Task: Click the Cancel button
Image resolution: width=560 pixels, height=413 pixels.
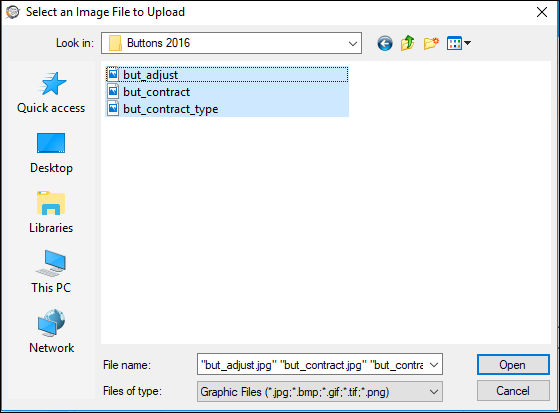Action: 513,391
